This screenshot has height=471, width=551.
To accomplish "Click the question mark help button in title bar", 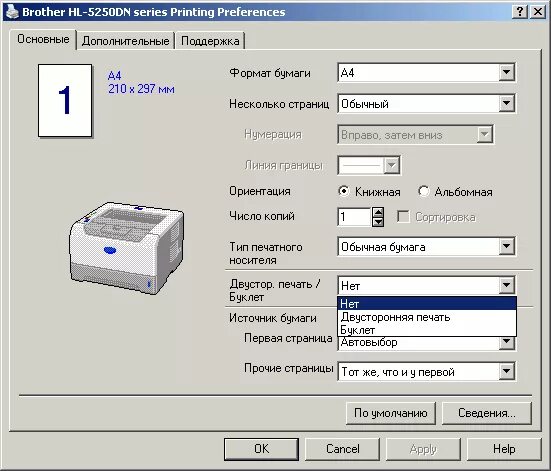I will 520,12.
